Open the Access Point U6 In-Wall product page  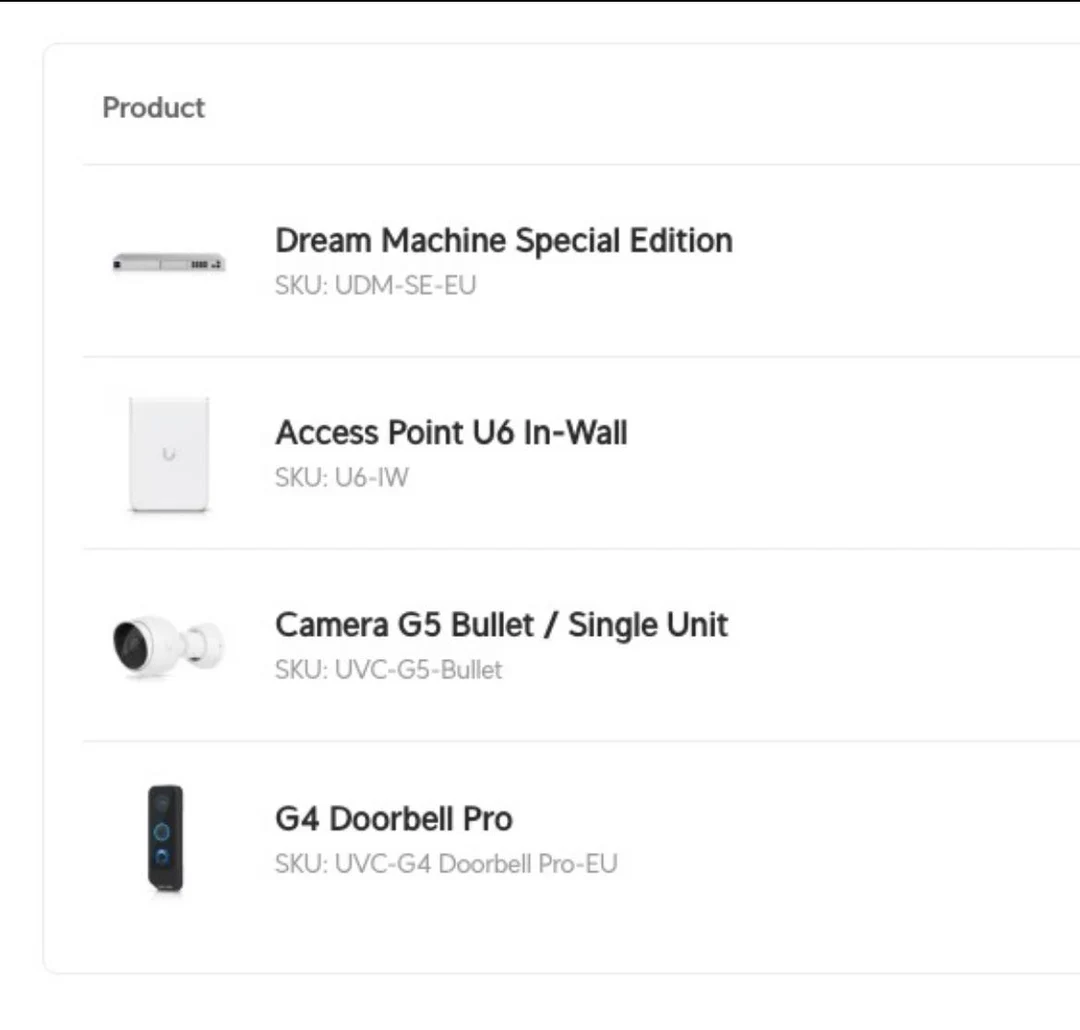[451, 432]
